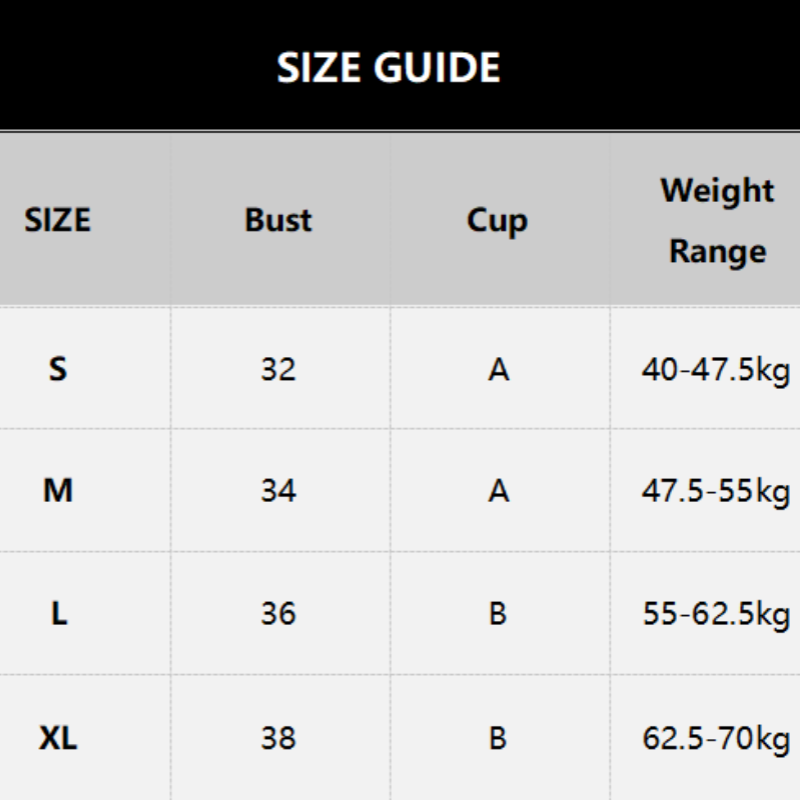Select the Bust column header
The image size is (800, 800).
[x=278, y=220]
